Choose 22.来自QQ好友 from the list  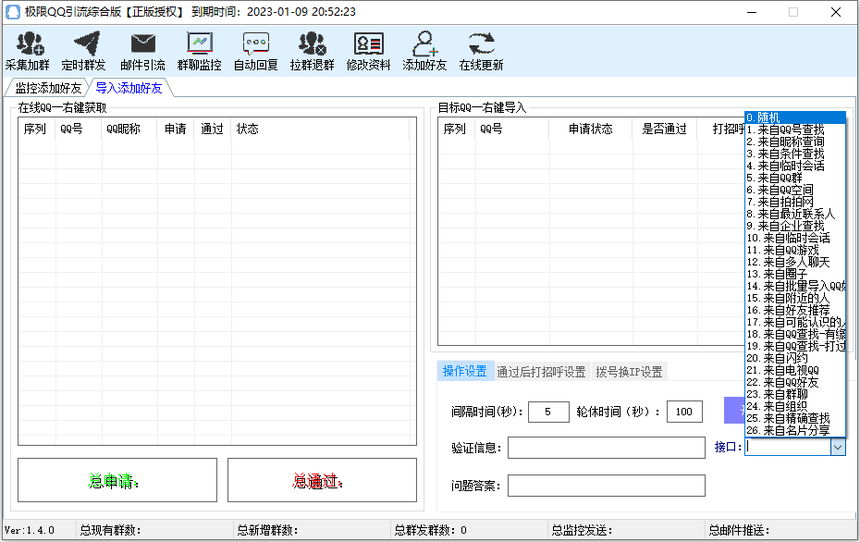pos(795,382)
